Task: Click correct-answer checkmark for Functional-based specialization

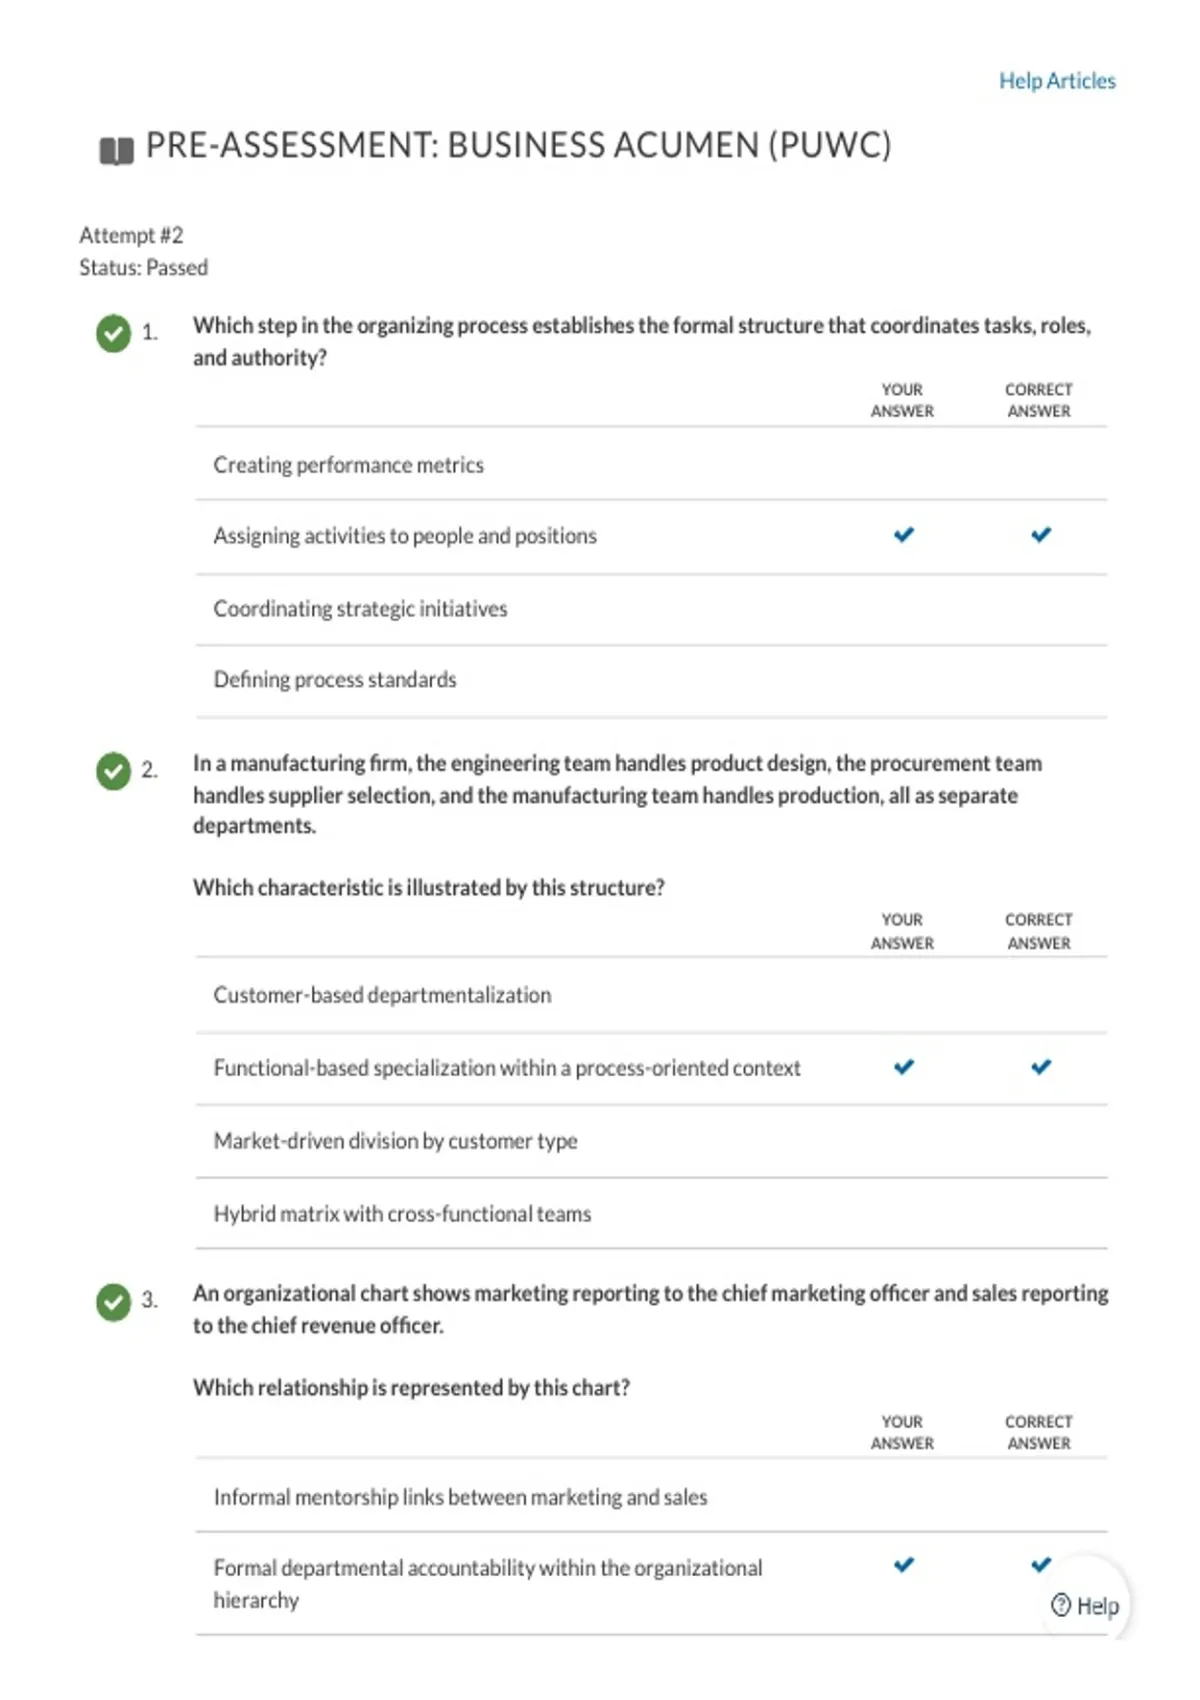Action: (1041, 1067)
